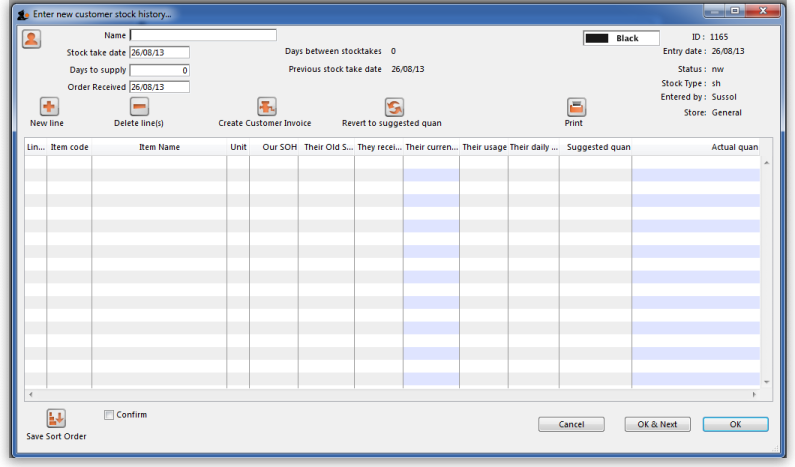Minimize the stock history window
This screenshot has height=467, width=795.
714,11
